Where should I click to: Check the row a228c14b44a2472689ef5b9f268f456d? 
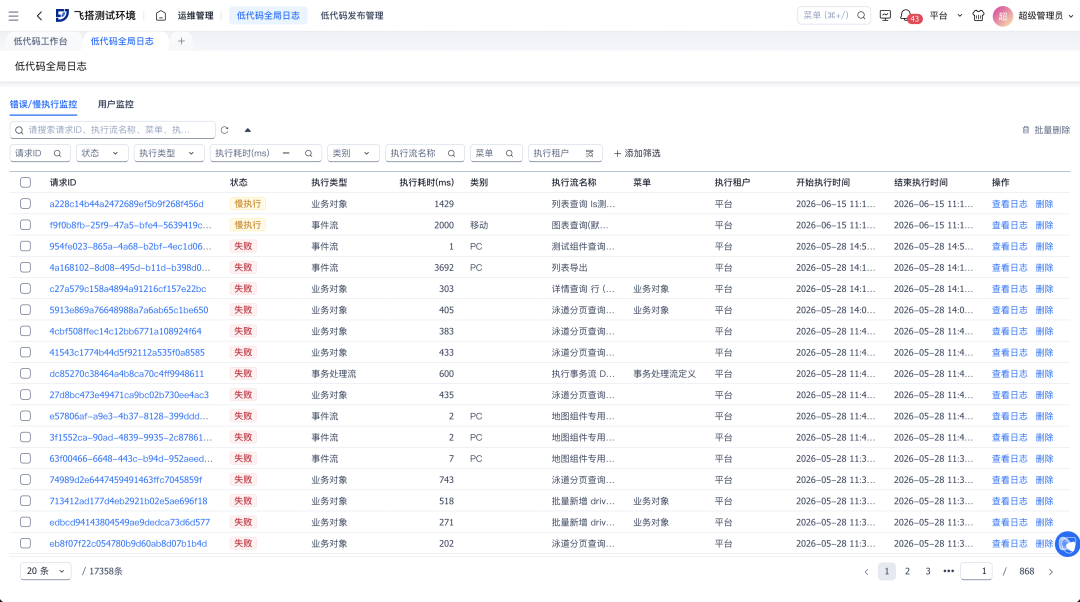pyautogui.click(x=25, y=204)
